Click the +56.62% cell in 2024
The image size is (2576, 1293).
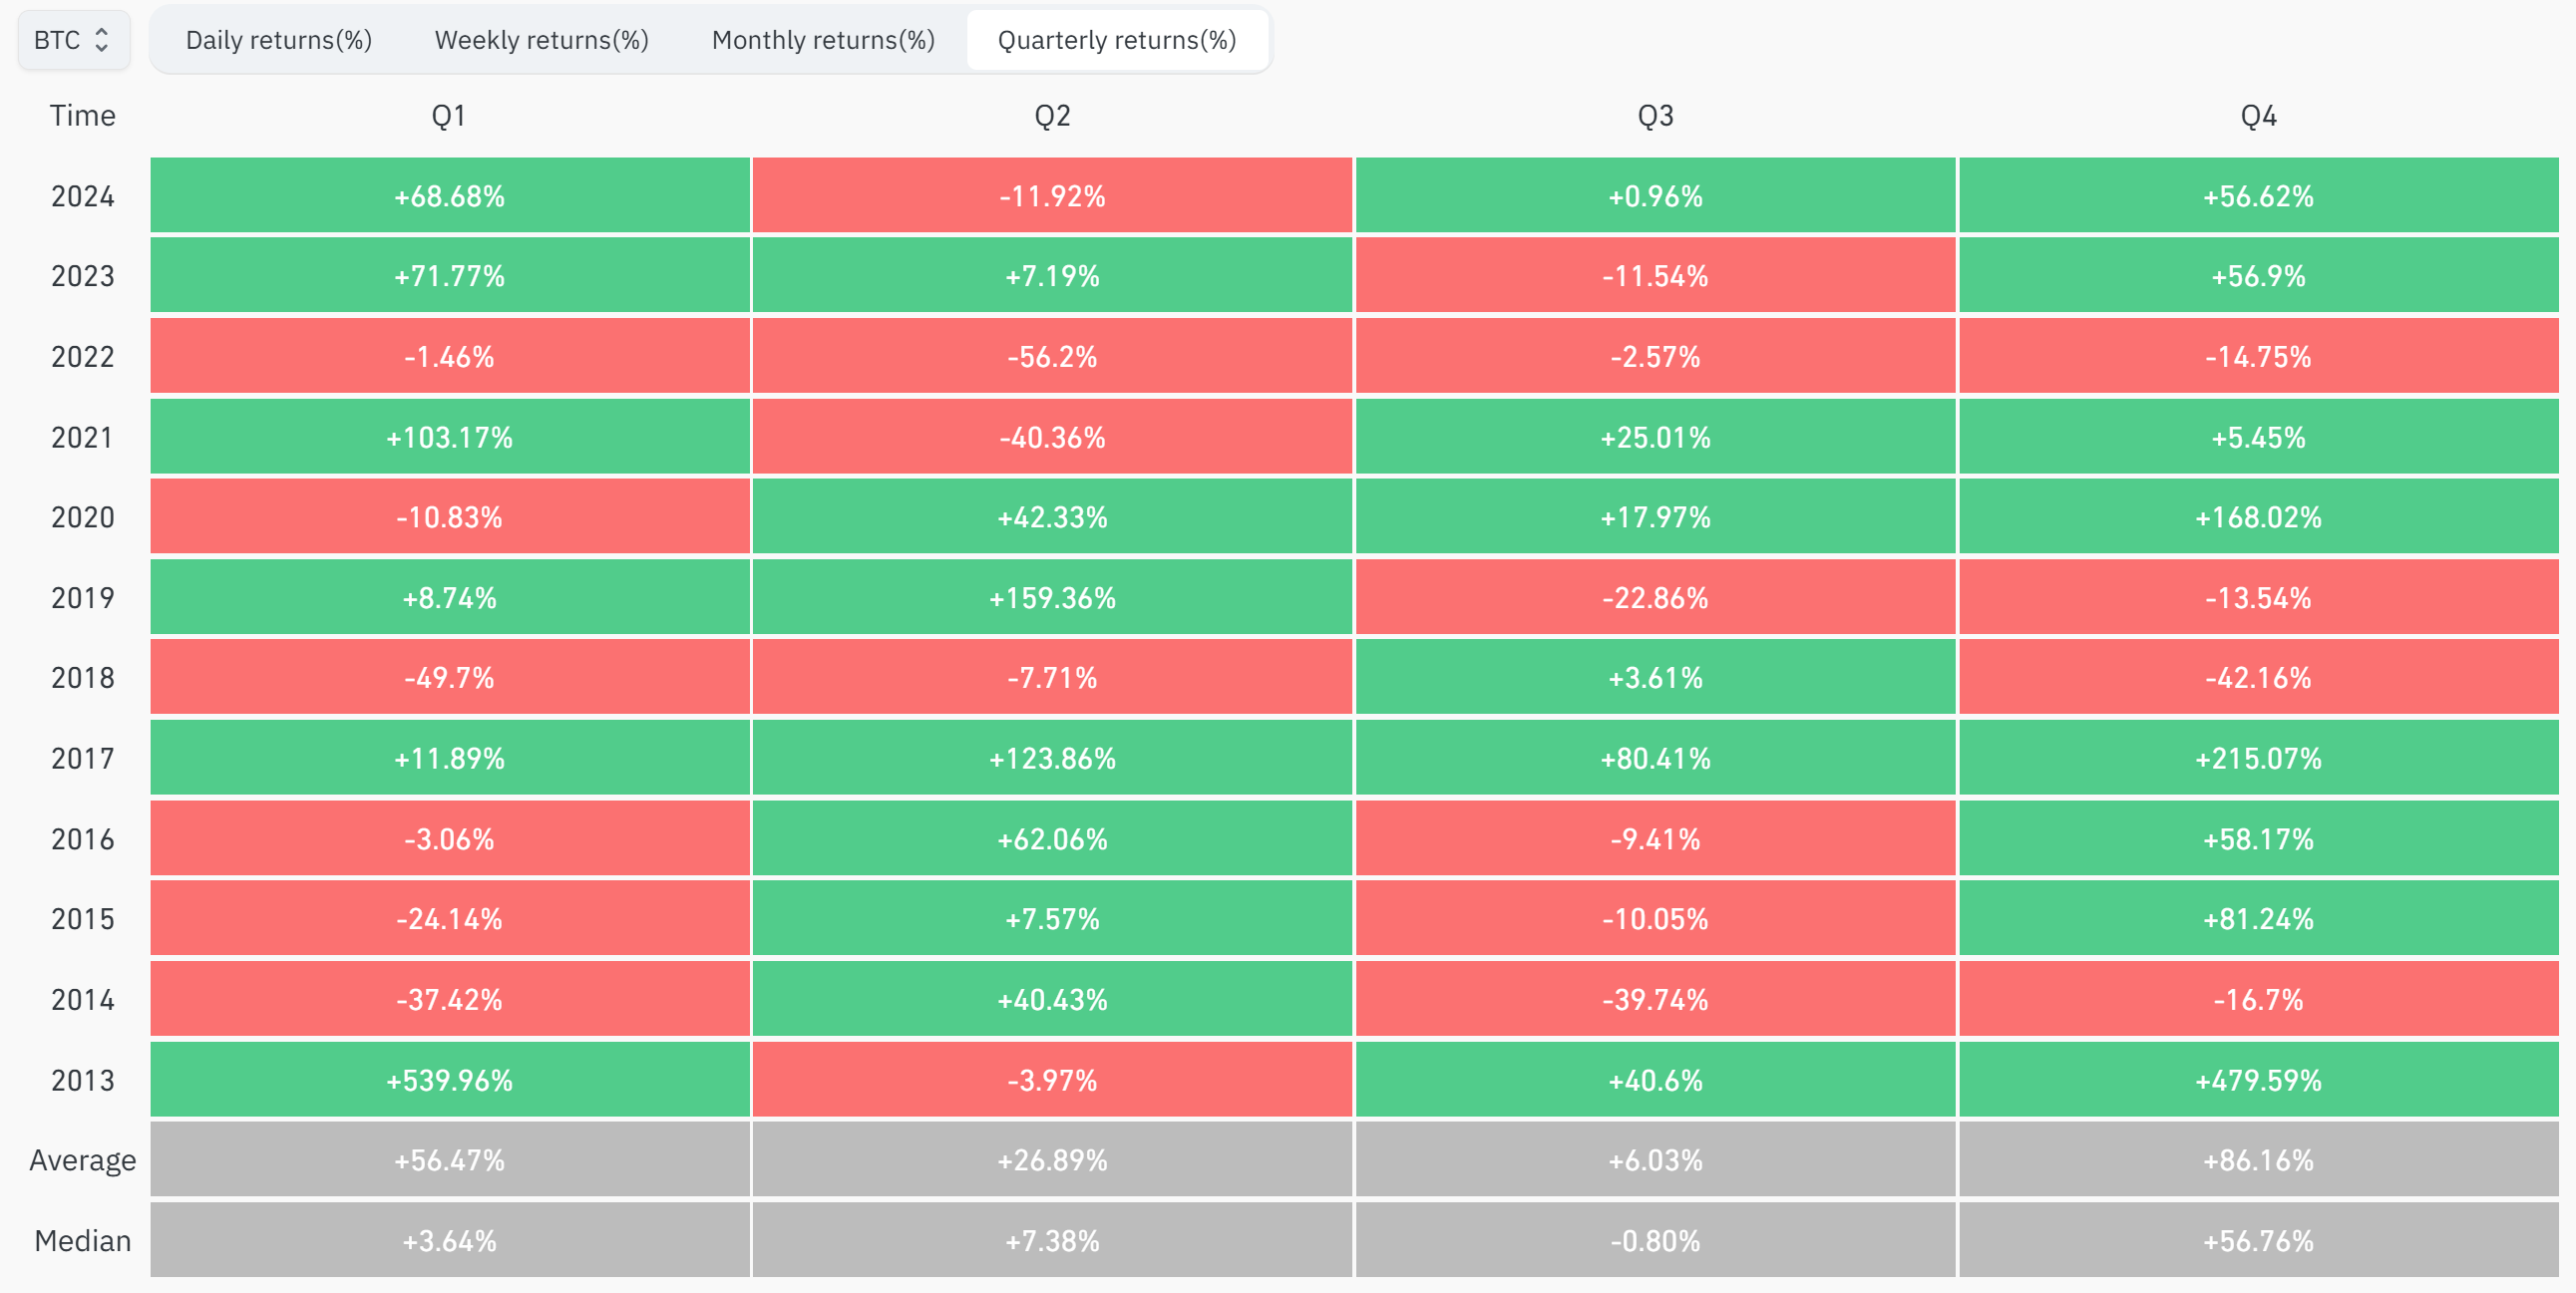click(2258, 196)
